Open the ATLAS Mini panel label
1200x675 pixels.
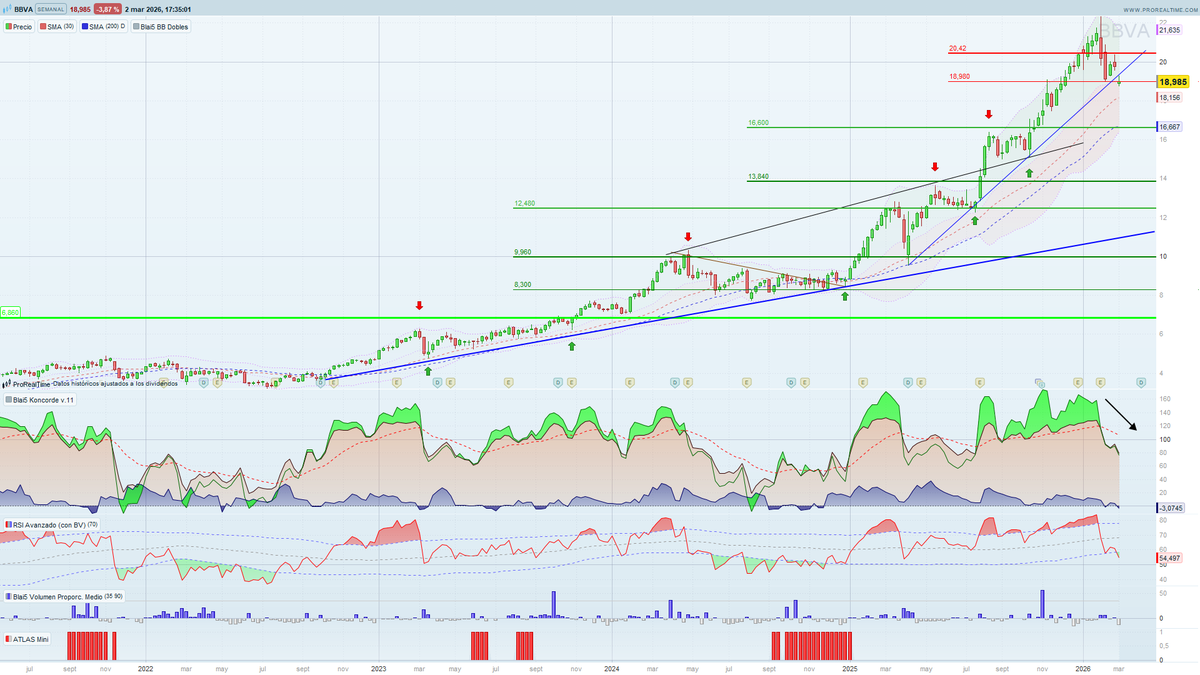(x=27, y=638)
